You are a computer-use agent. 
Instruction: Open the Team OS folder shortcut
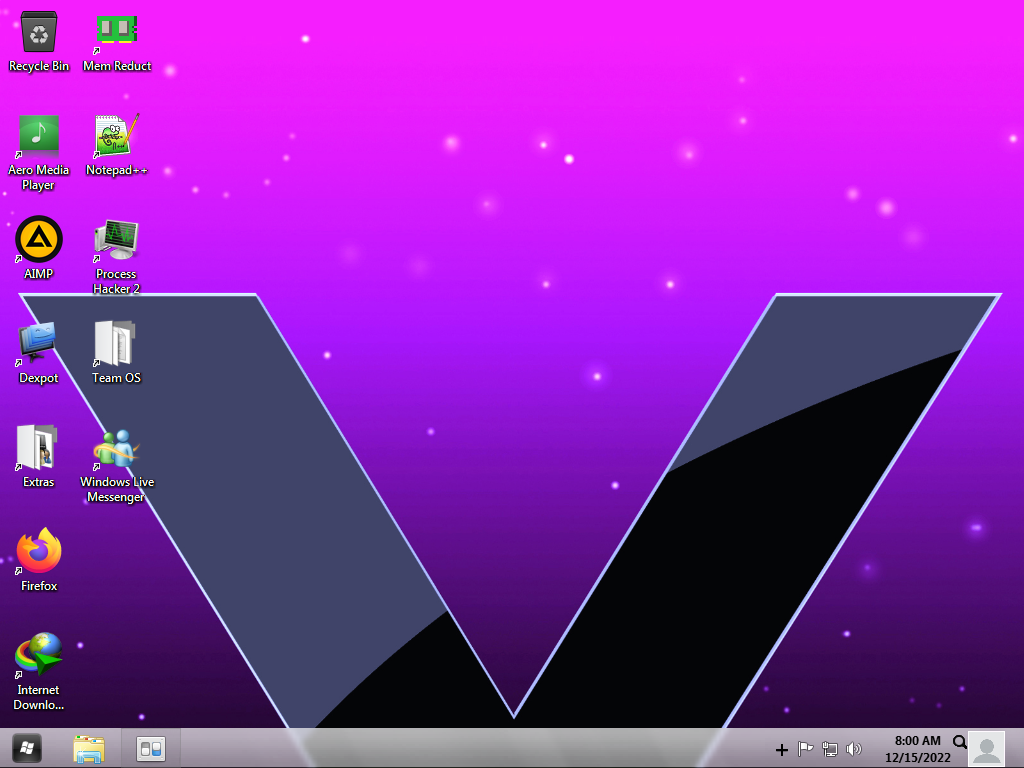pyautogui.click(x=116, y=353)
